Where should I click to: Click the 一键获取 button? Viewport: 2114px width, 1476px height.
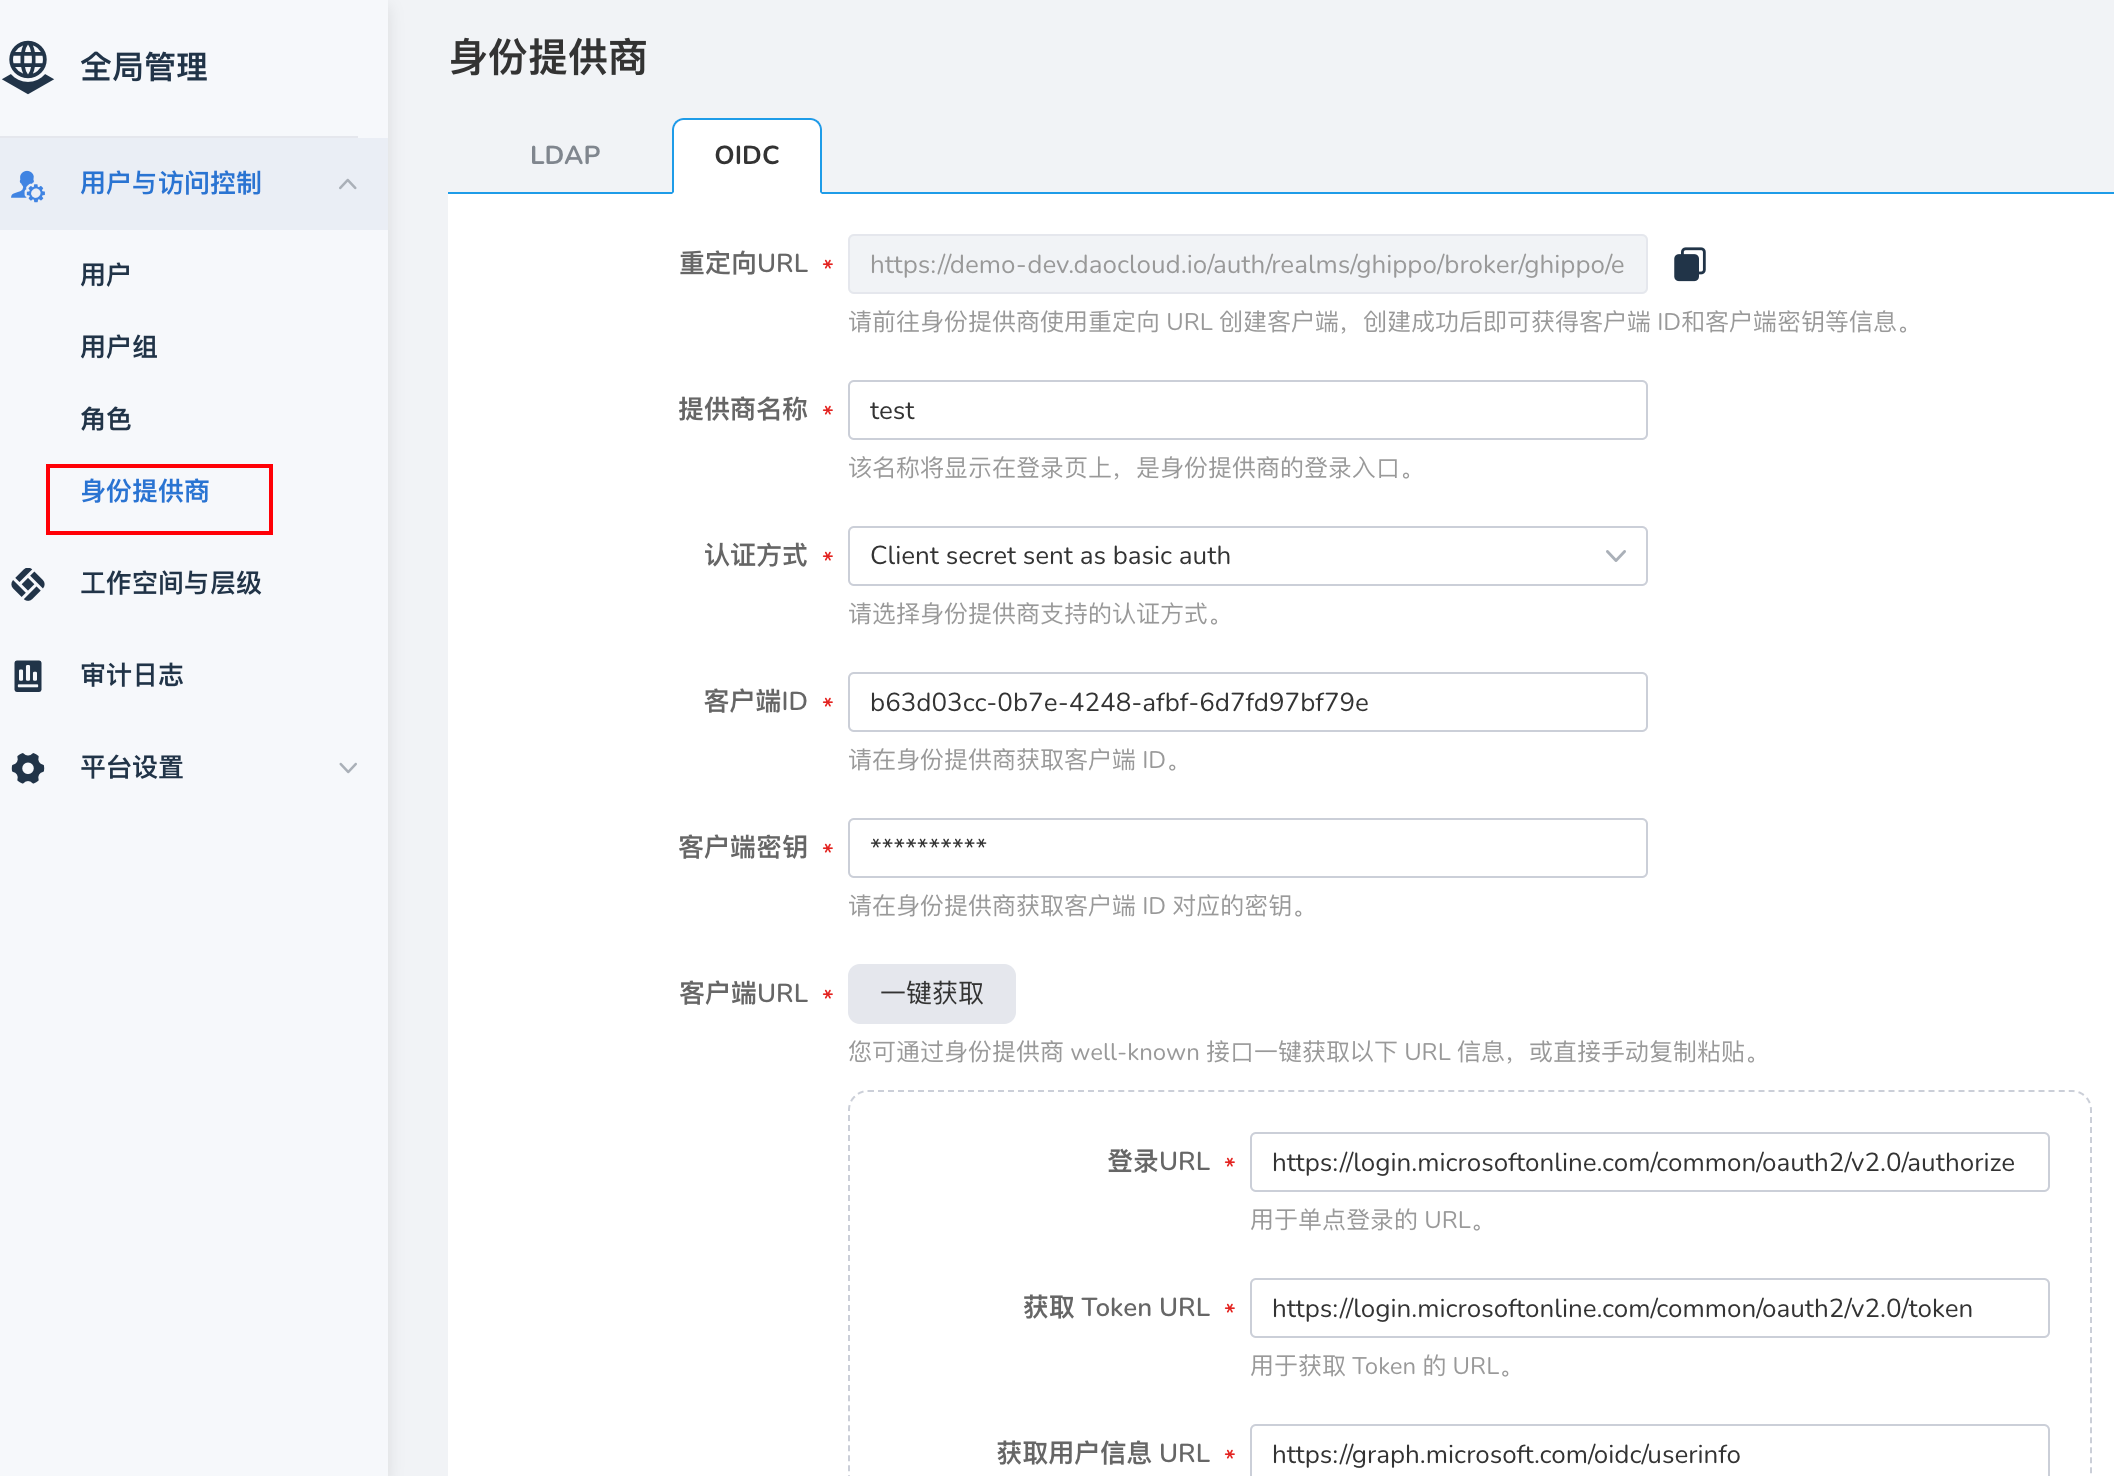pyautogui.click(x=931, y=993)
